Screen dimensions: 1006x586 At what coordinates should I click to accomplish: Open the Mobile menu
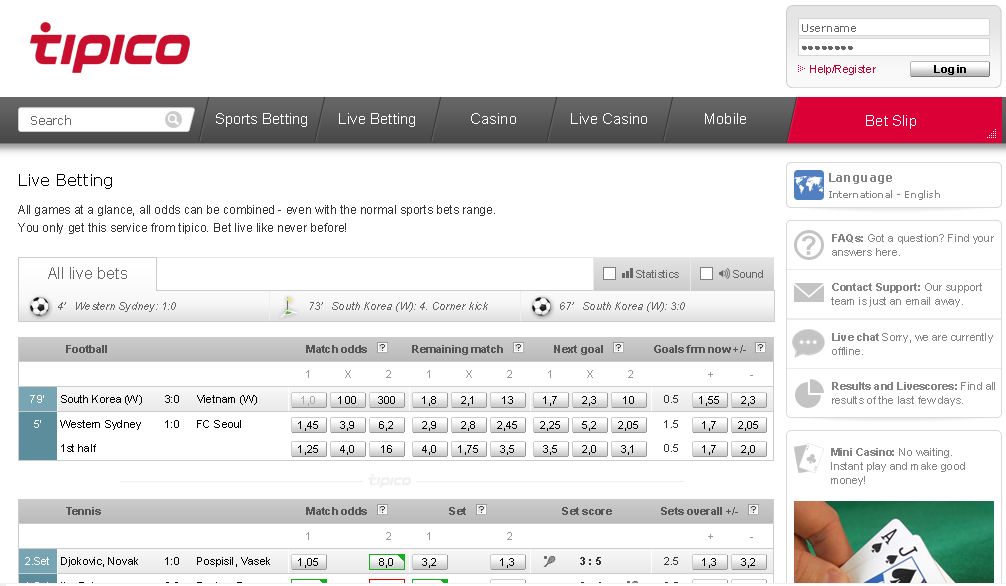pyautogui.click(x=725, y=119)
